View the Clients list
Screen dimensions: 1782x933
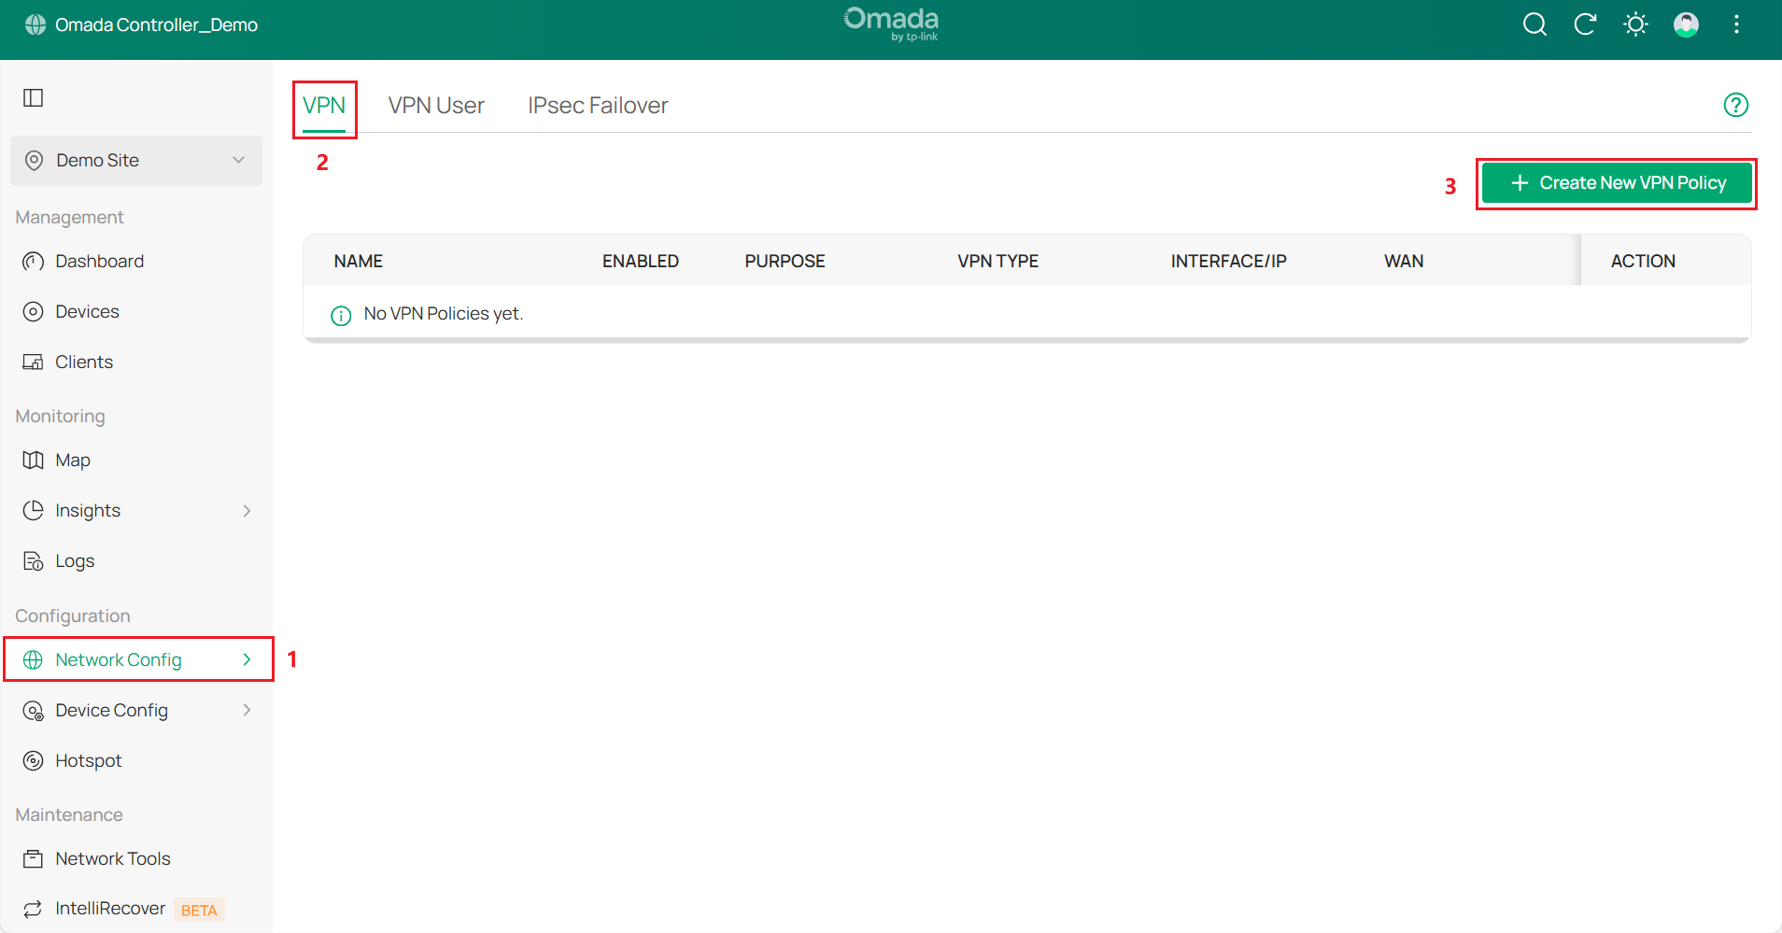(x=84, y=361)
